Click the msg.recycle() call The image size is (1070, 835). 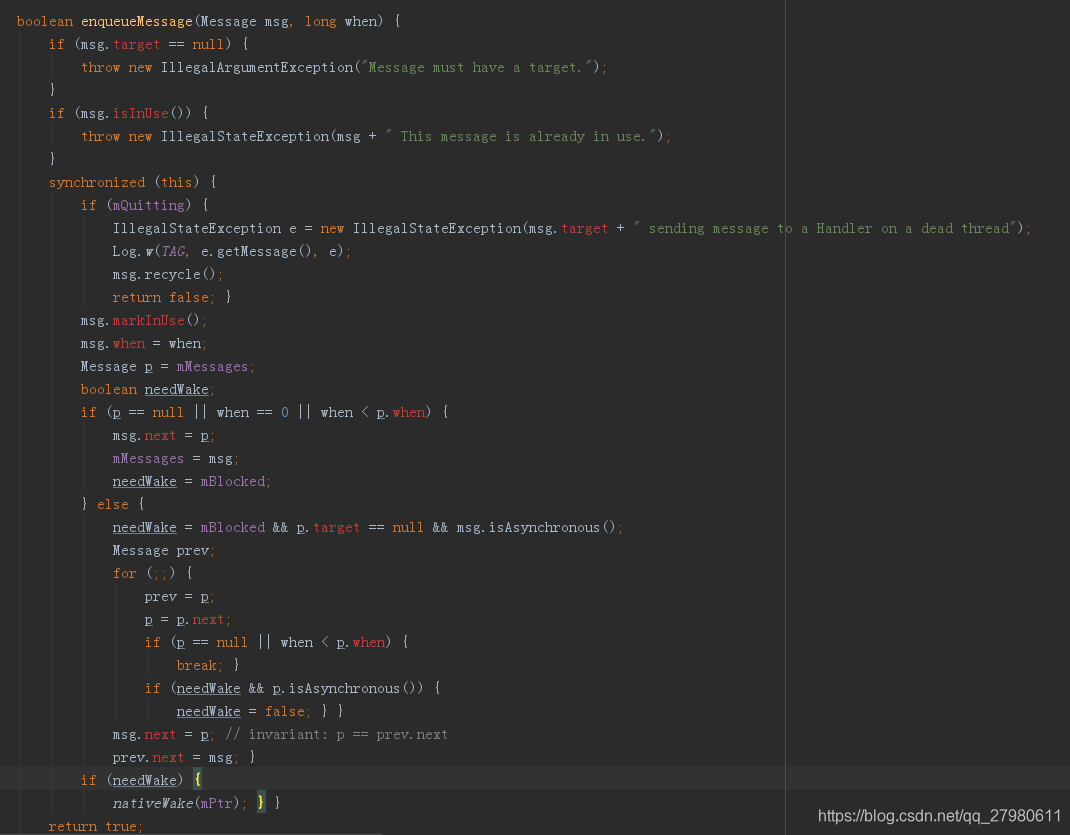pos(164,274)
